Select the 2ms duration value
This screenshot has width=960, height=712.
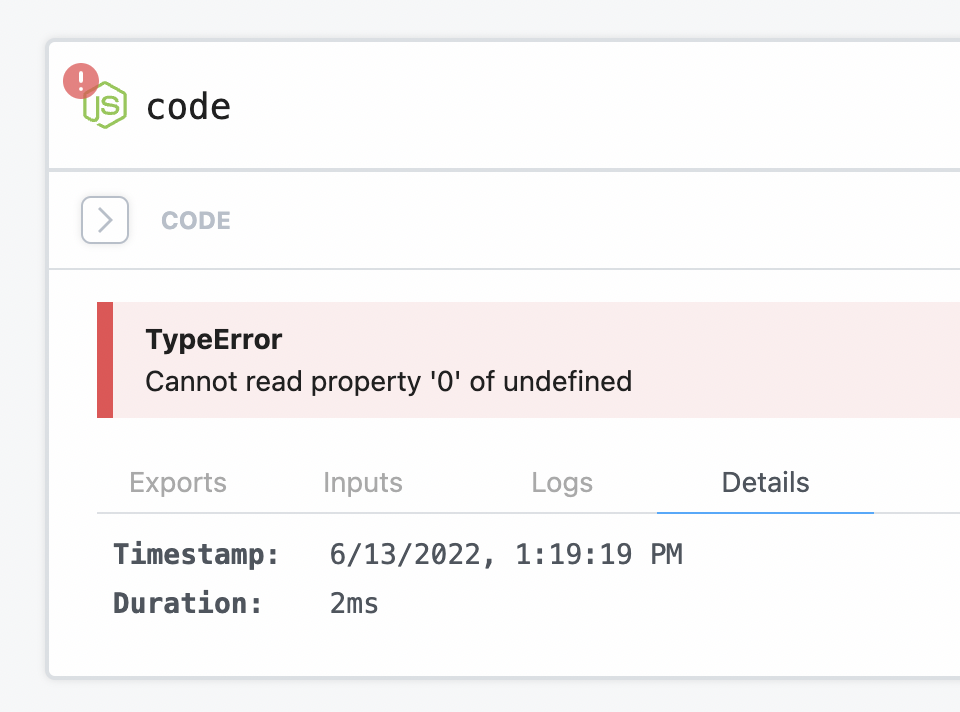tap(354, 603)
